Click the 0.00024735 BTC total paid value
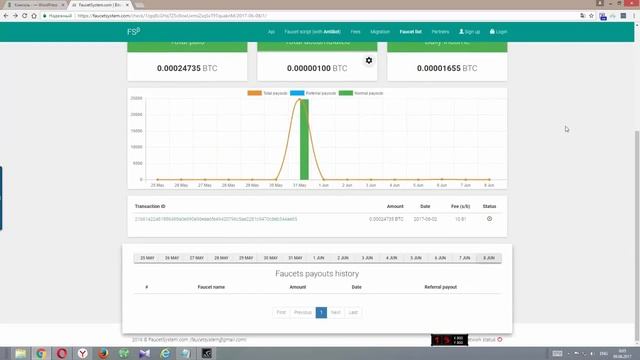 [187, 68]
